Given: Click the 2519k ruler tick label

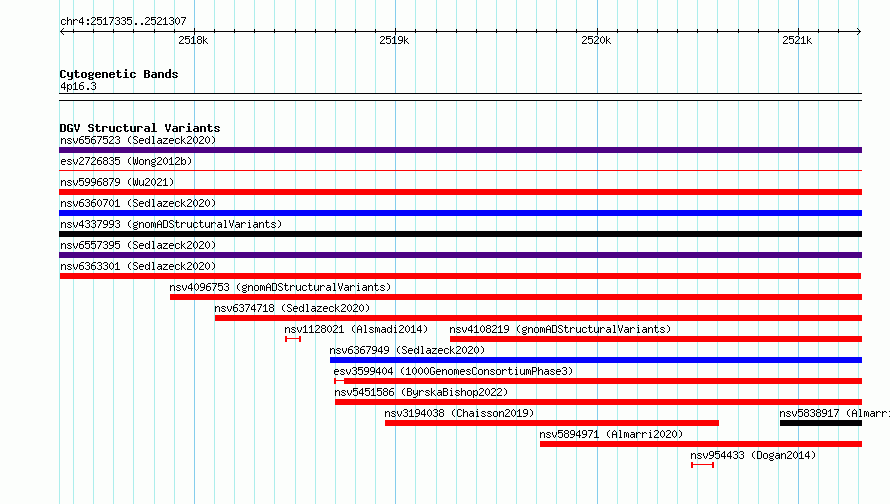Looking at the screenshot, I should coord(394,40).
